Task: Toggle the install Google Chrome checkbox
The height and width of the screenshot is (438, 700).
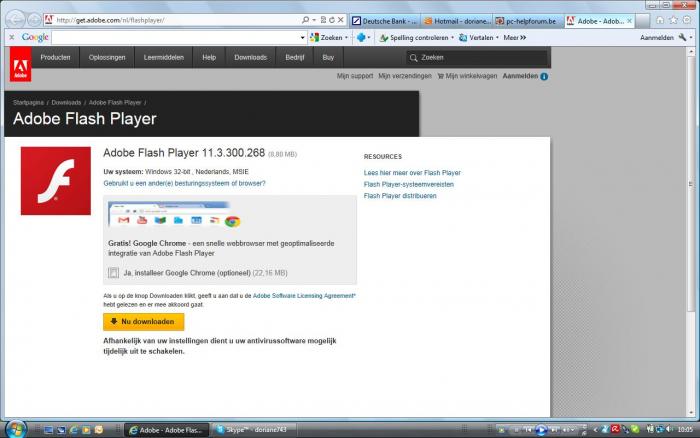Action: 113,272
